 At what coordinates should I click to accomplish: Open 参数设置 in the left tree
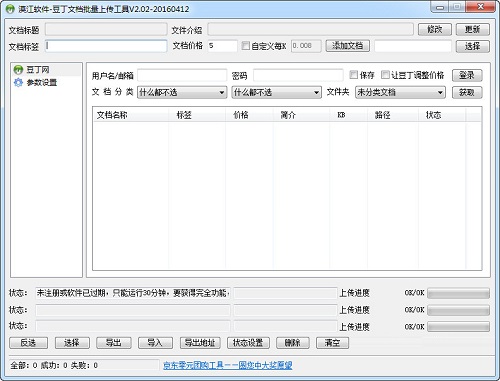pyautogui.click(x=42, y=82)
